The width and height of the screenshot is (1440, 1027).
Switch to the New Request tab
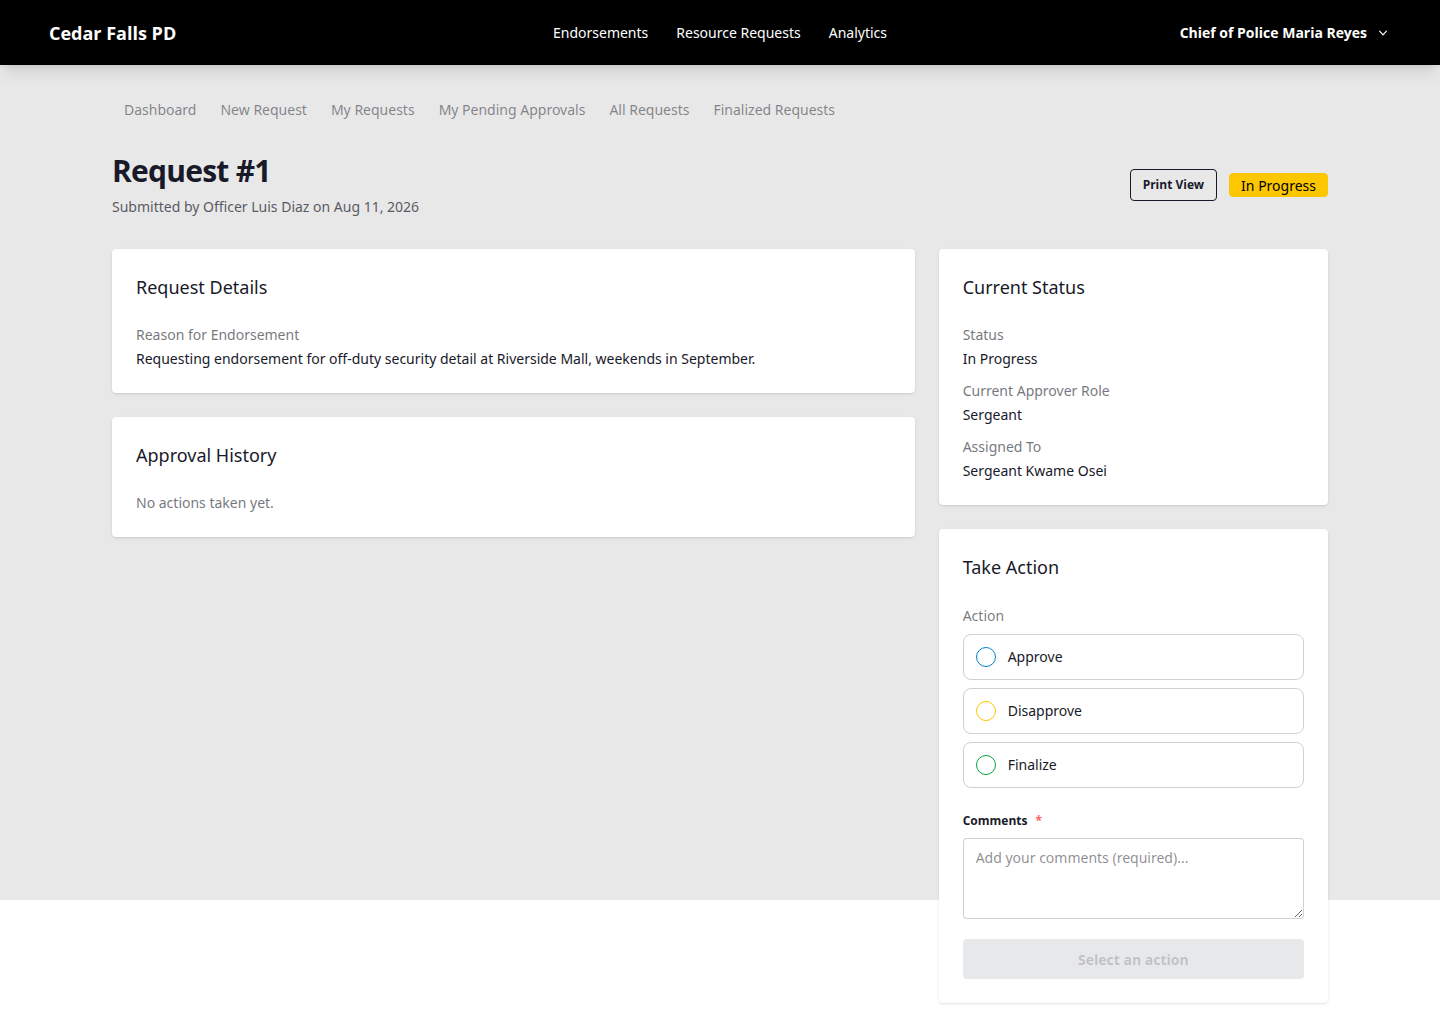tap(264, 110)
